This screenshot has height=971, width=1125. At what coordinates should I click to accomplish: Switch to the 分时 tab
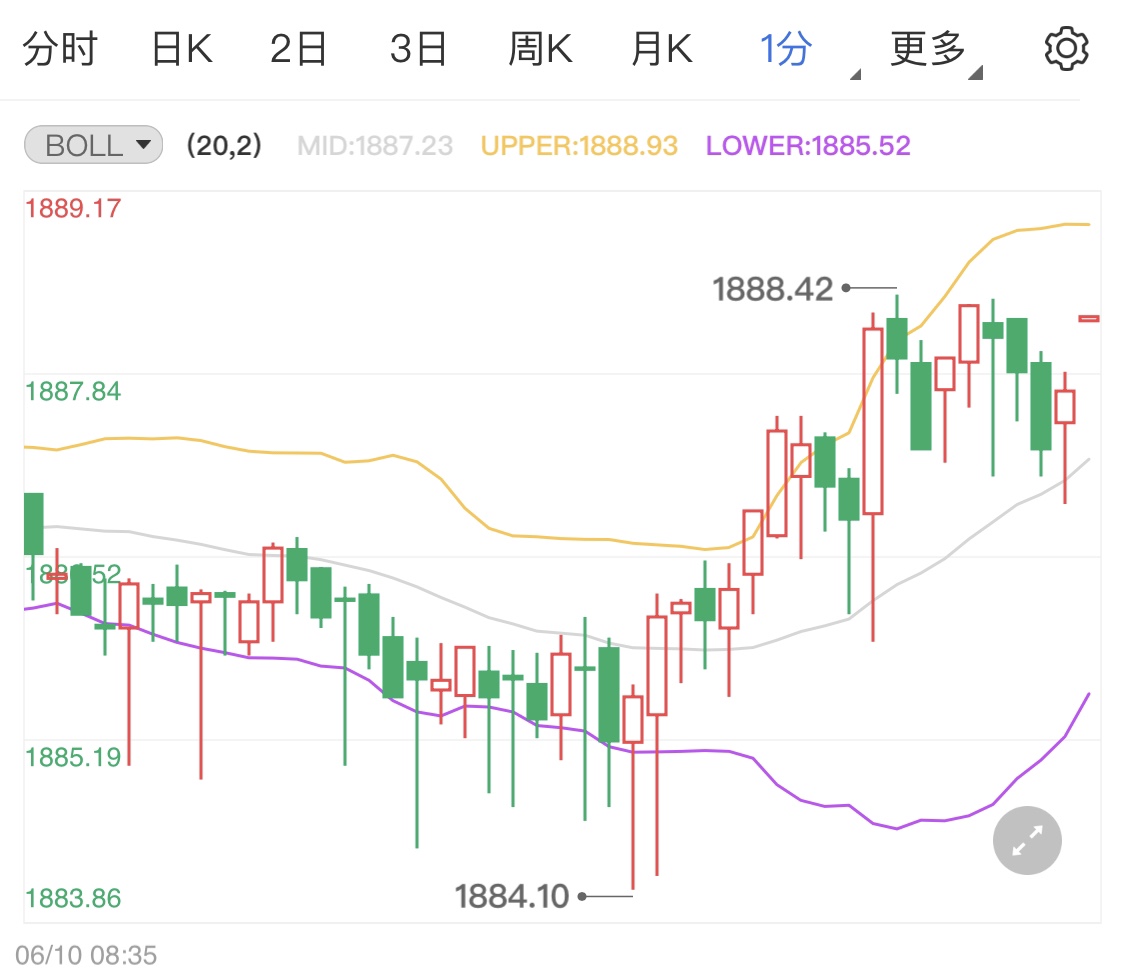tap(59, 48)
